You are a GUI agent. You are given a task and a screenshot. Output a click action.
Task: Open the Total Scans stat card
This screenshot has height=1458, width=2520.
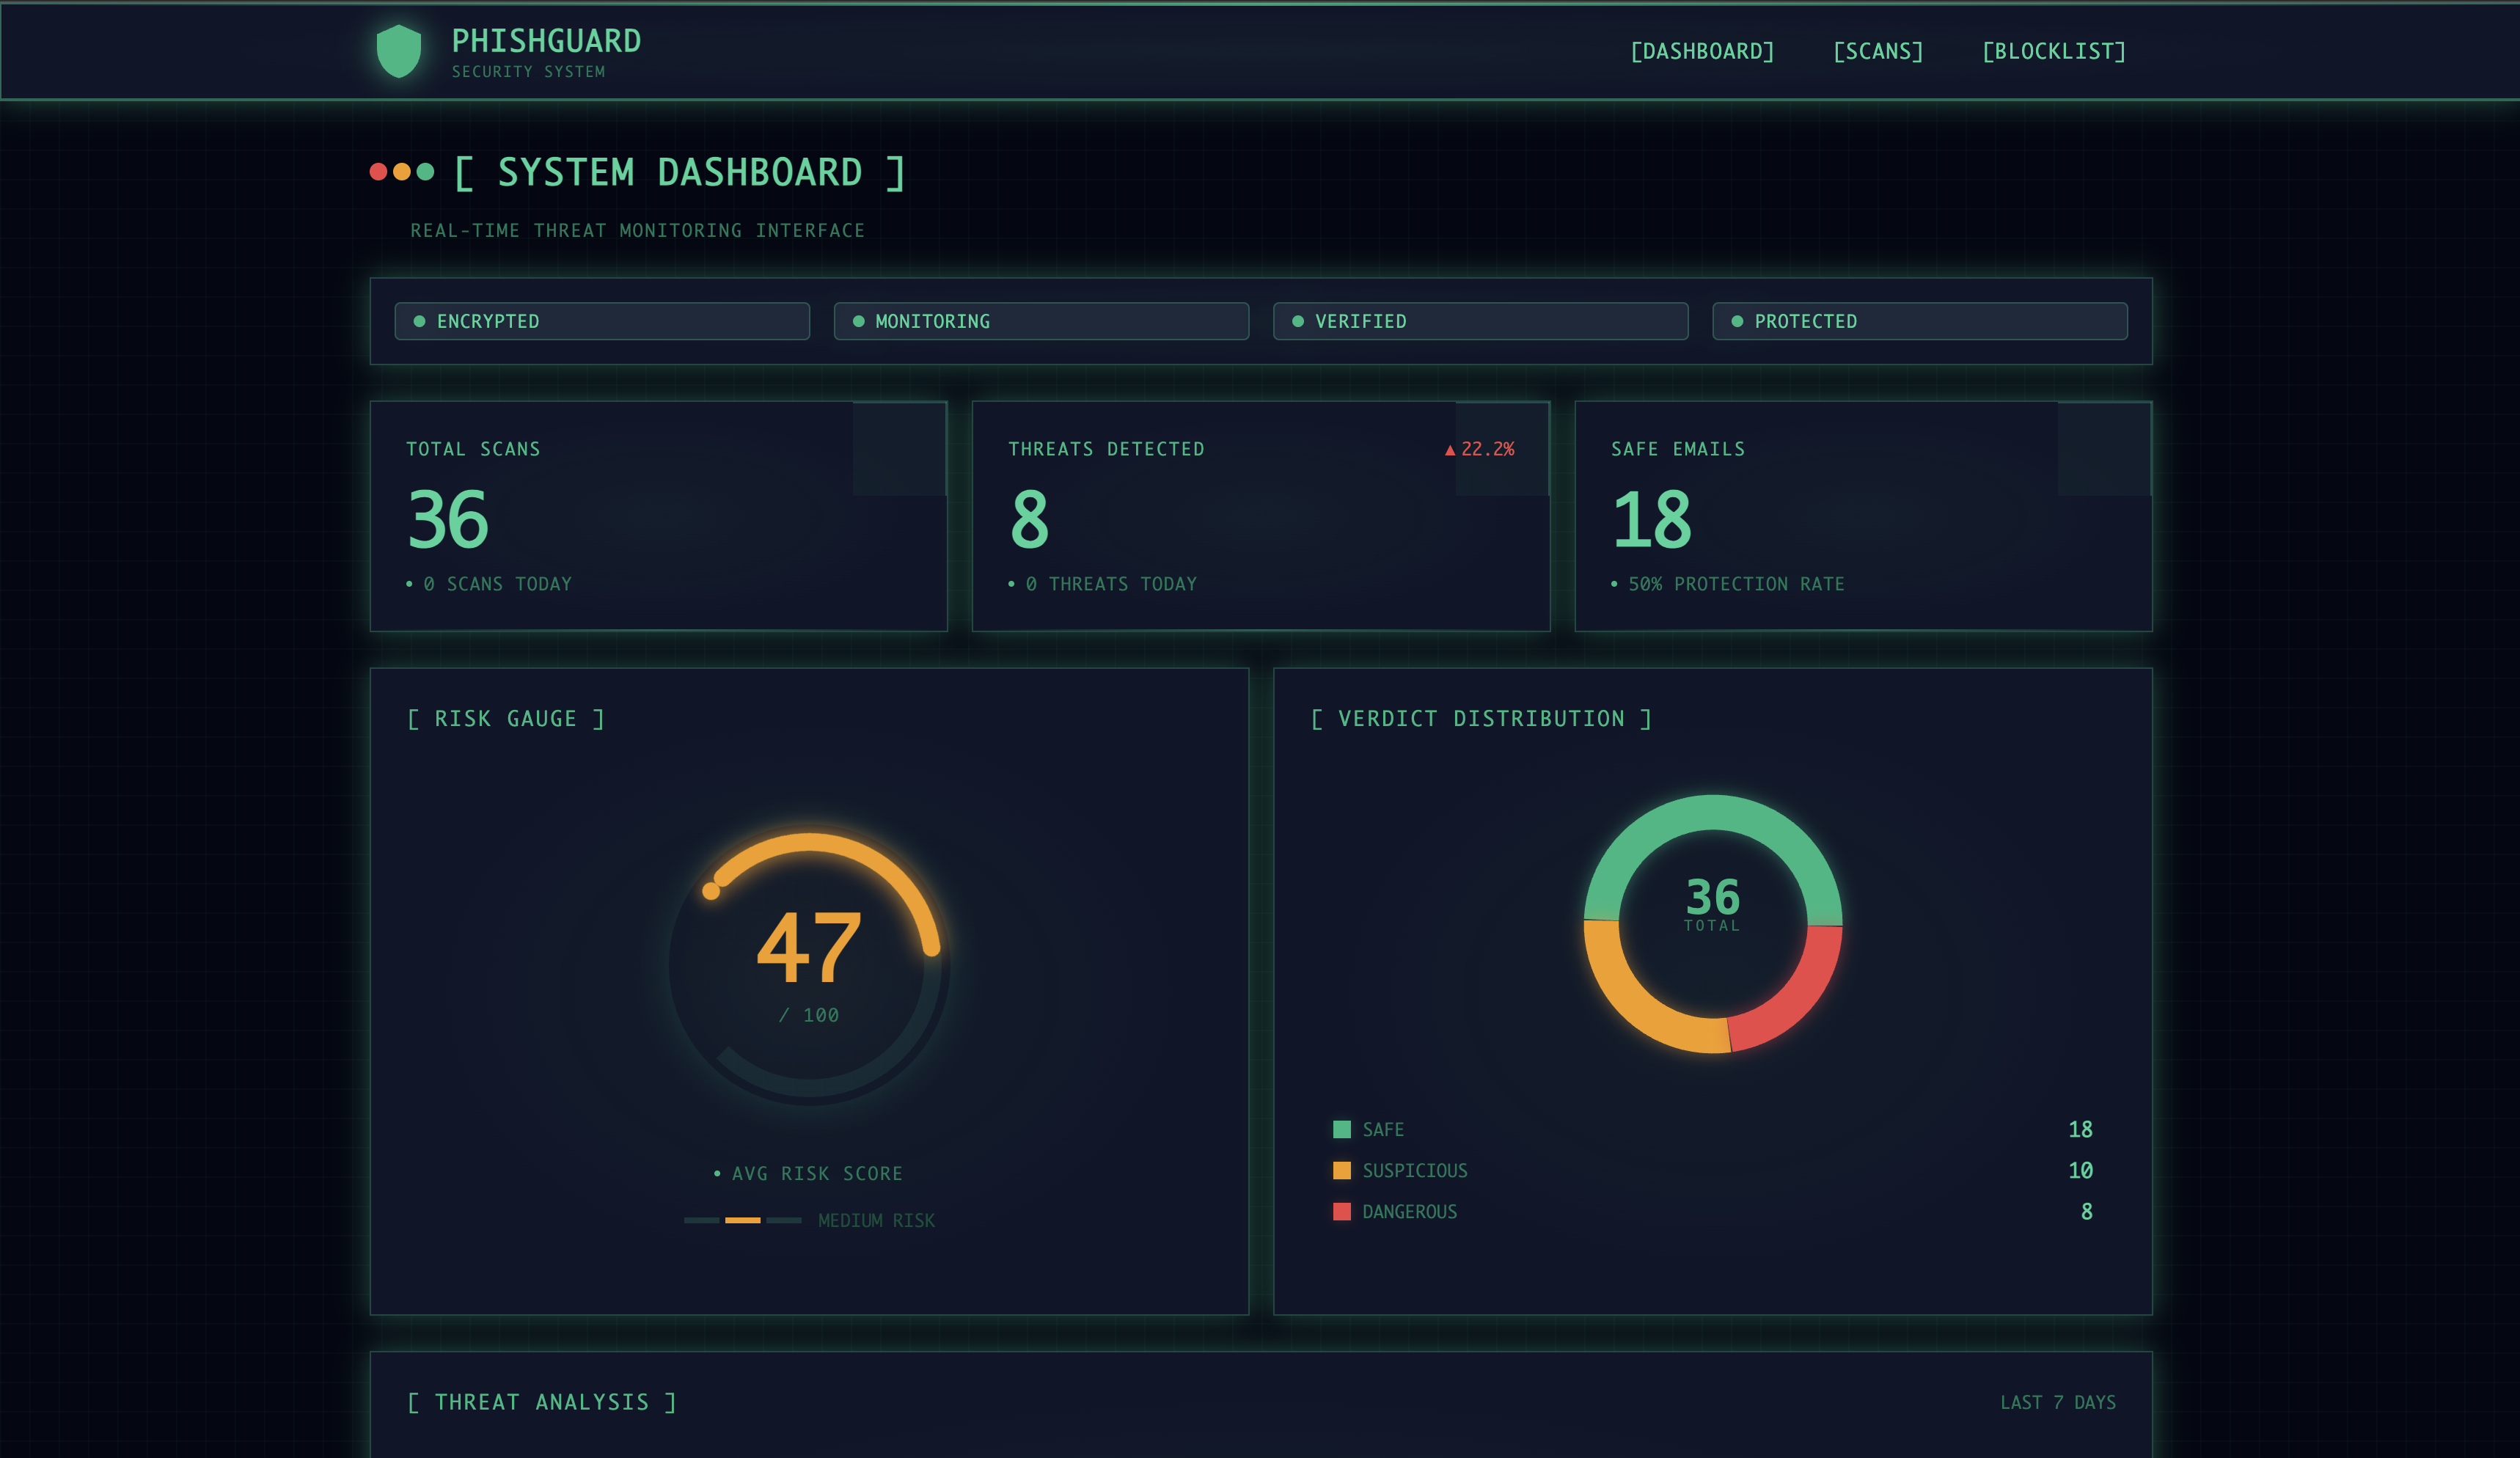coord(658,516)
